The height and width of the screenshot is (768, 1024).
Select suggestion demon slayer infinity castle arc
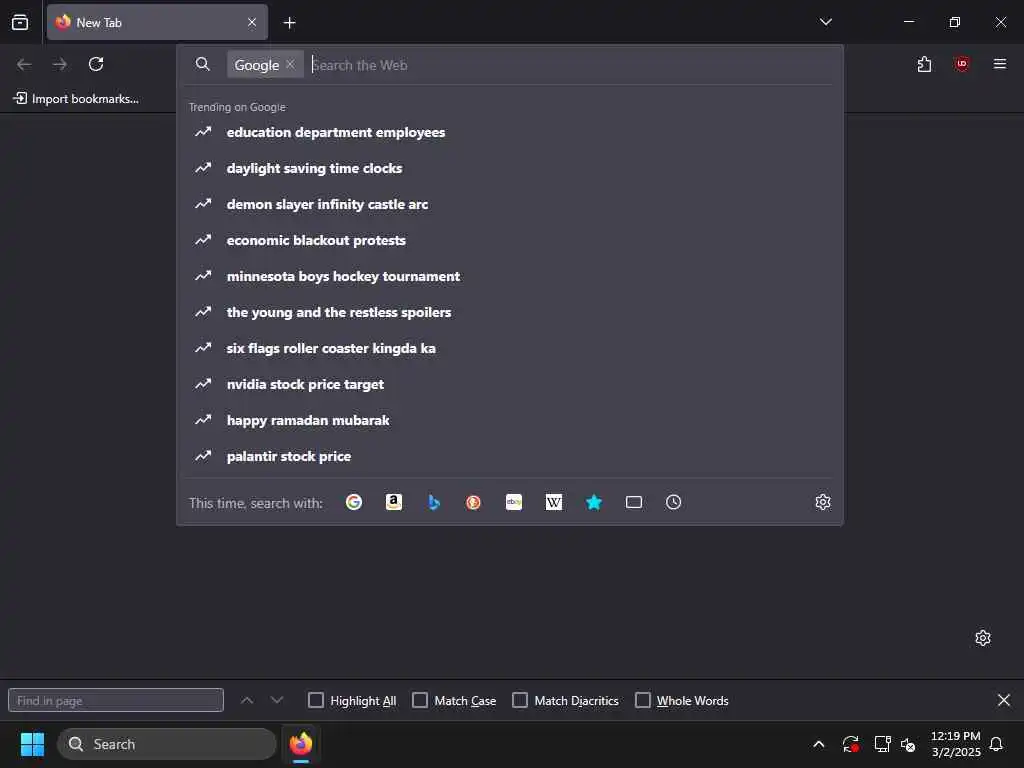tap(509, 204)
